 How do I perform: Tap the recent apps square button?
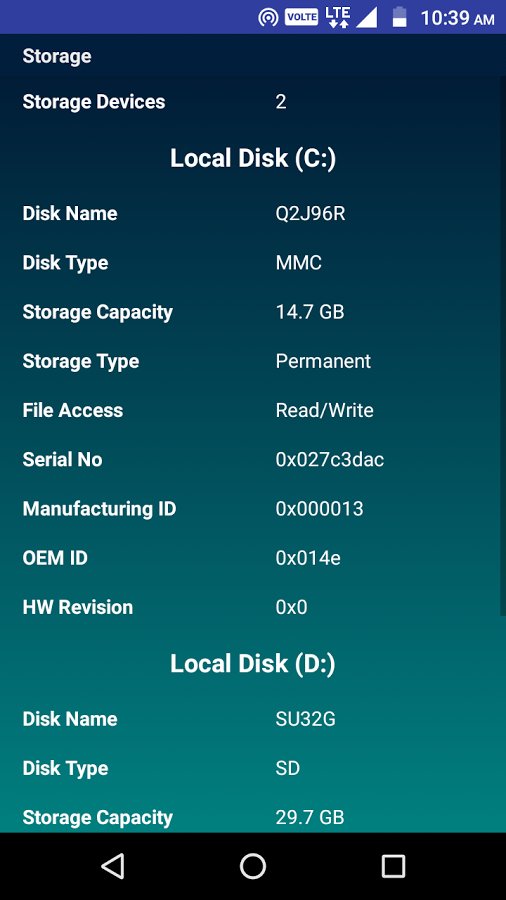[393, 866]
